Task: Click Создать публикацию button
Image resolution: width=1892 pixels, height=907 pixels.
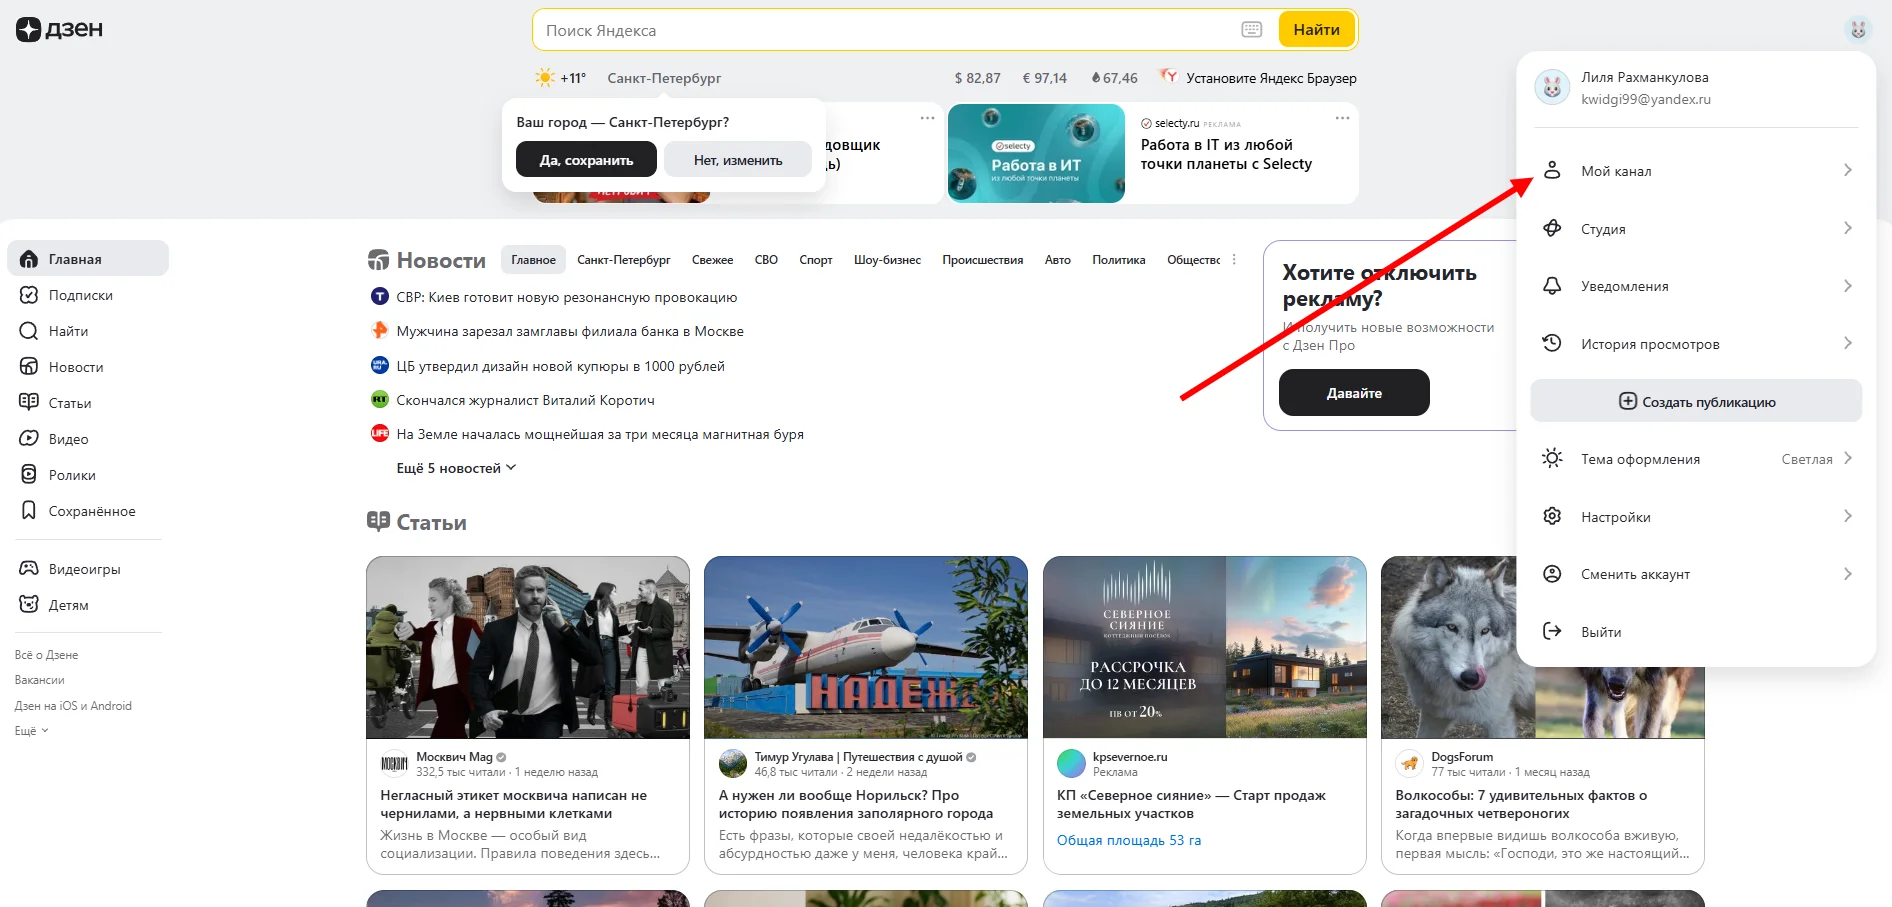Action: pos(1696,401)
